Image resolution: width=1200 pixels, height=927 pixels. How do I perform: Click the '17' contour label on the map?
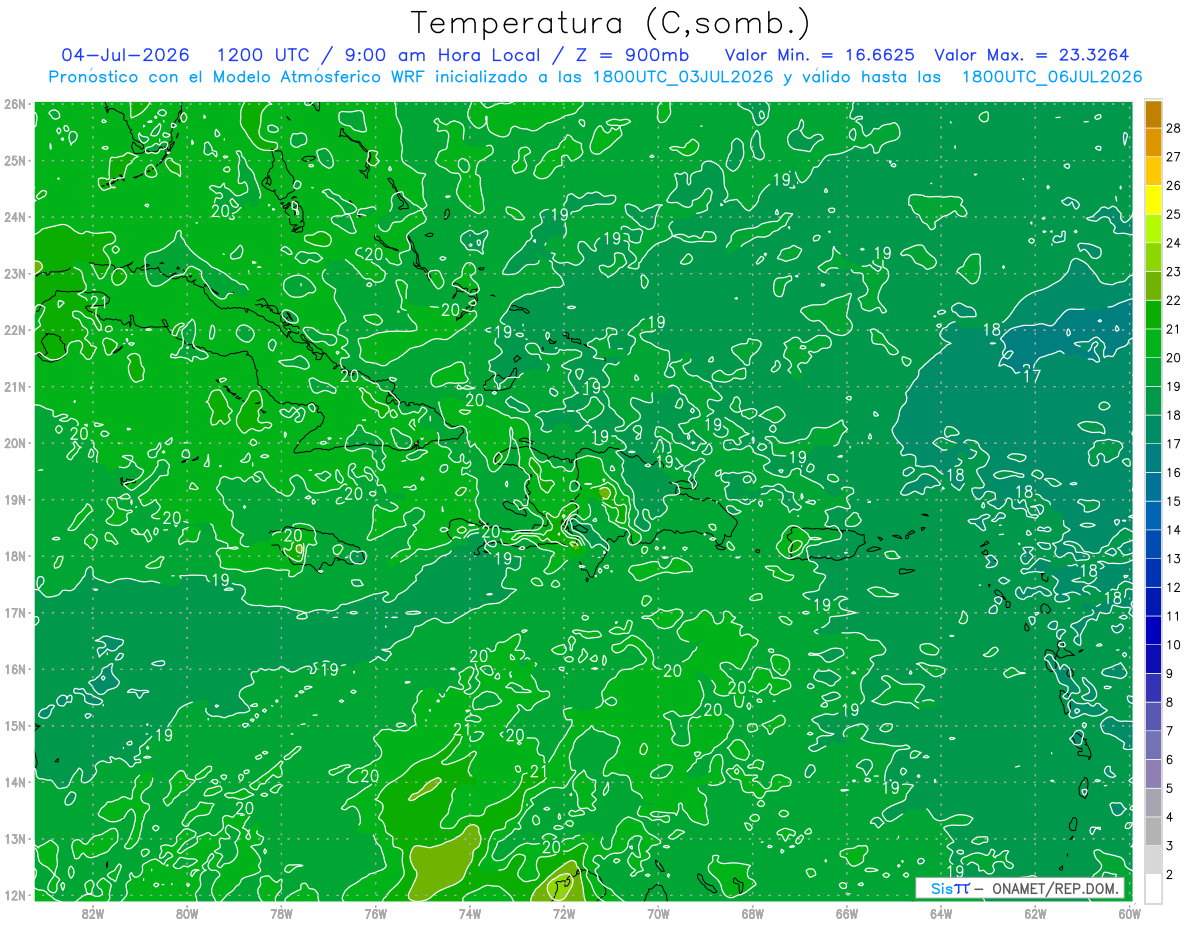coord(1032,376)
